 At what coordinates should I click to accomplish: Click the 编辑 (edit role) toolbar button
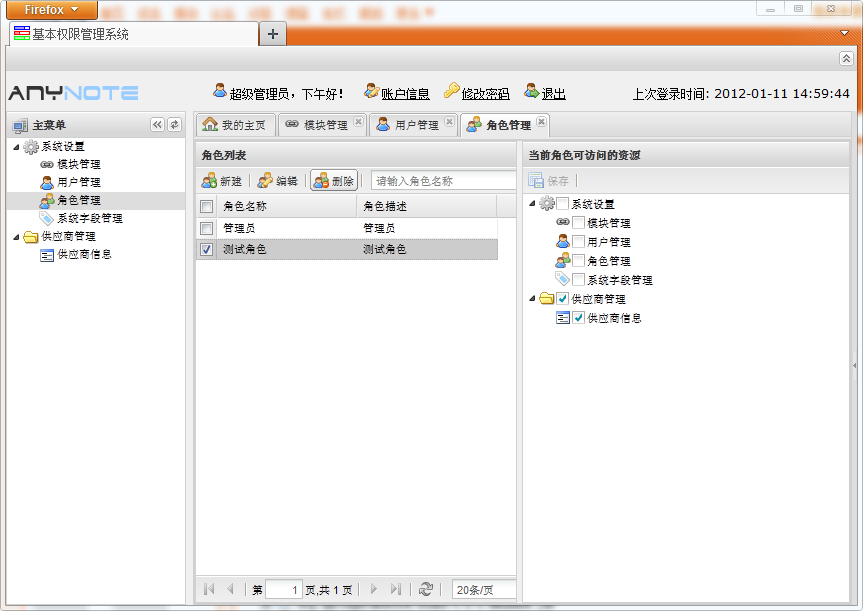coord(278,181)
